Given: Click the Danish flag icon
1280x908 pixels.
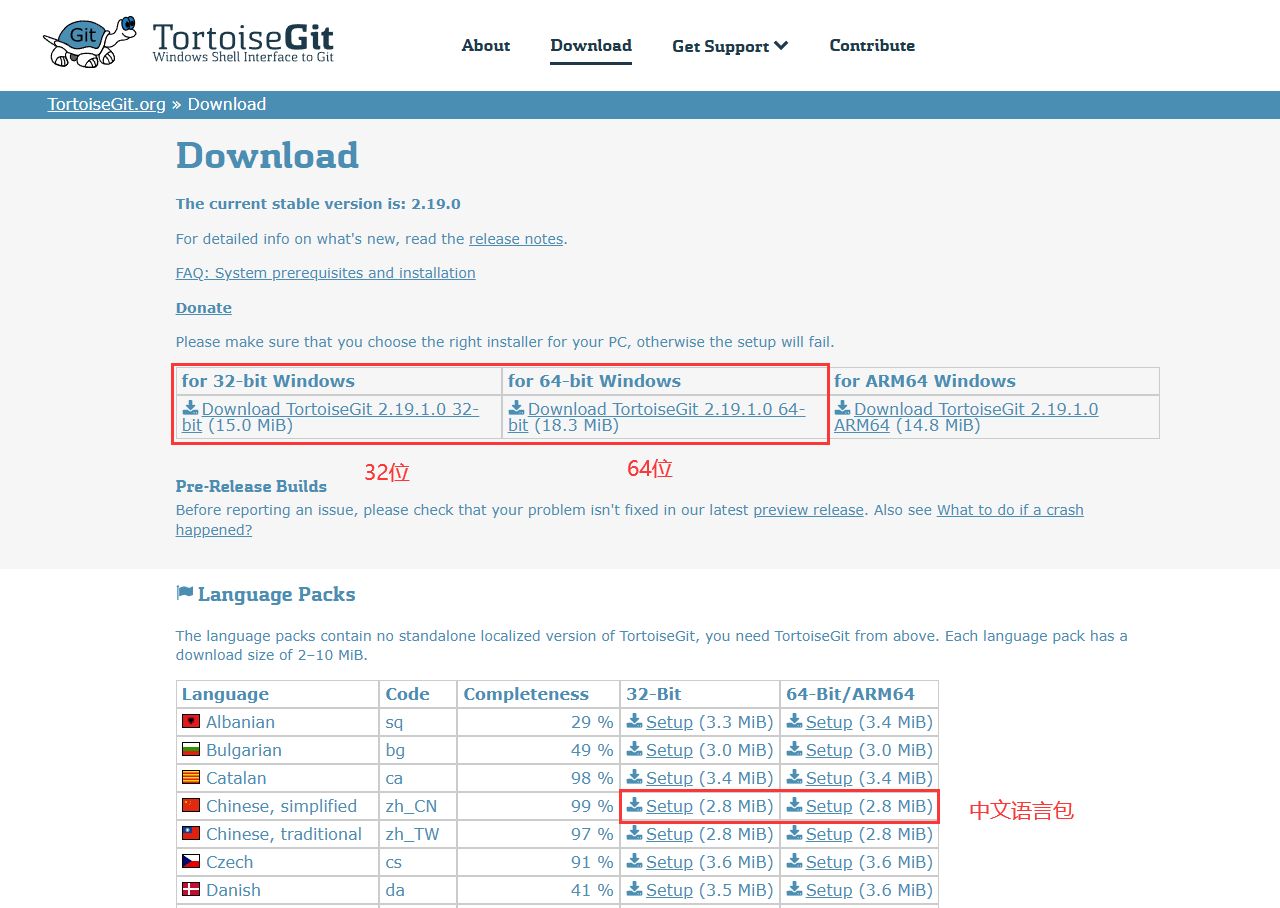Looking at the screenshot, I should tap(191, 890).
